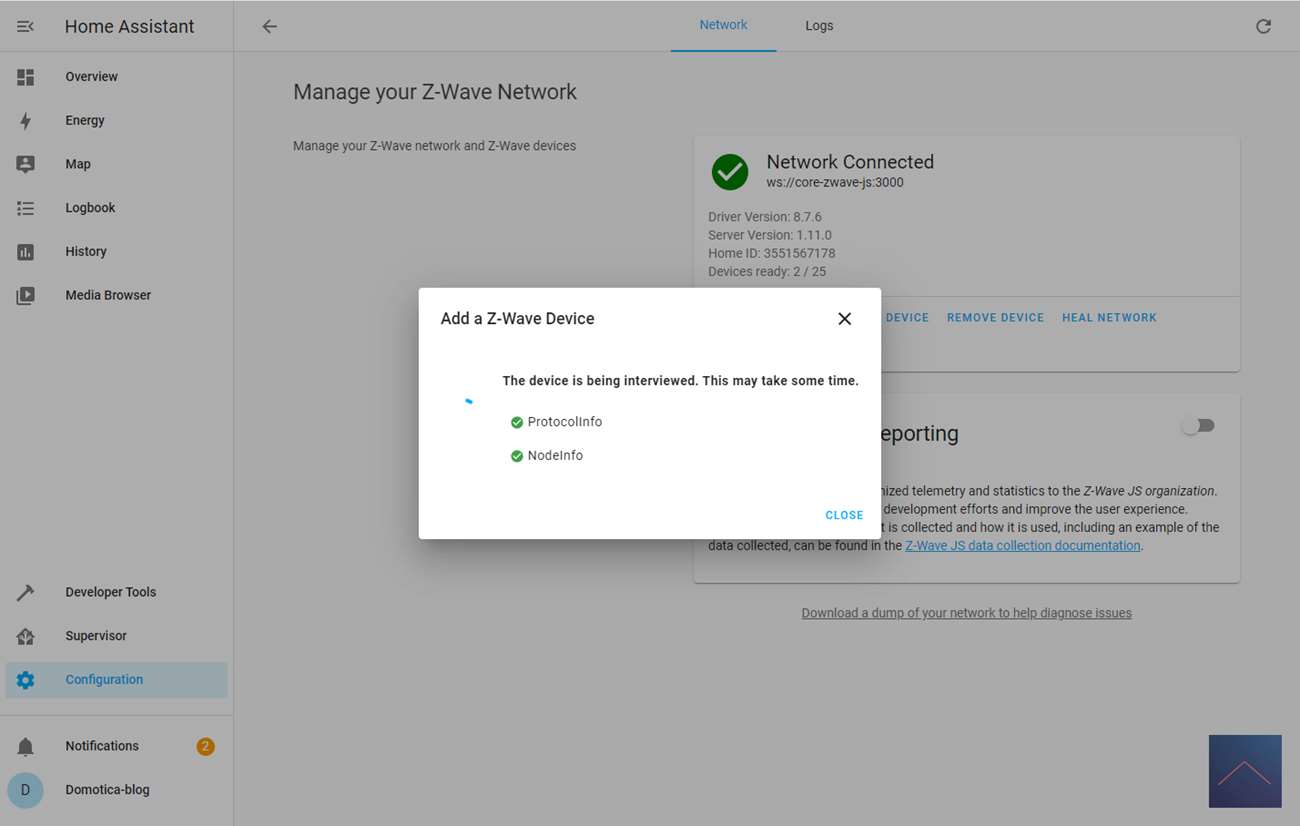1300x826 pixels.
Task: Click the partially hidden ADD DEVICE button
Action: 906,318
